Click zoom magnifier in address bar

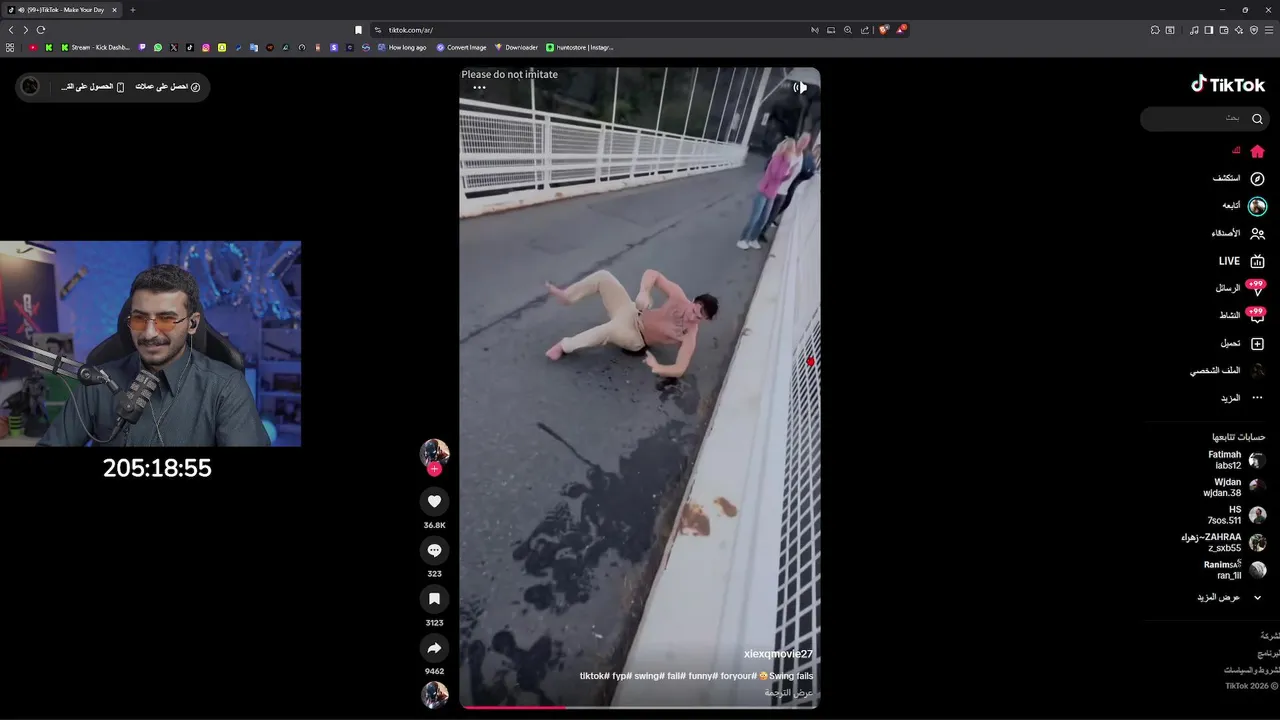point(848,30)
